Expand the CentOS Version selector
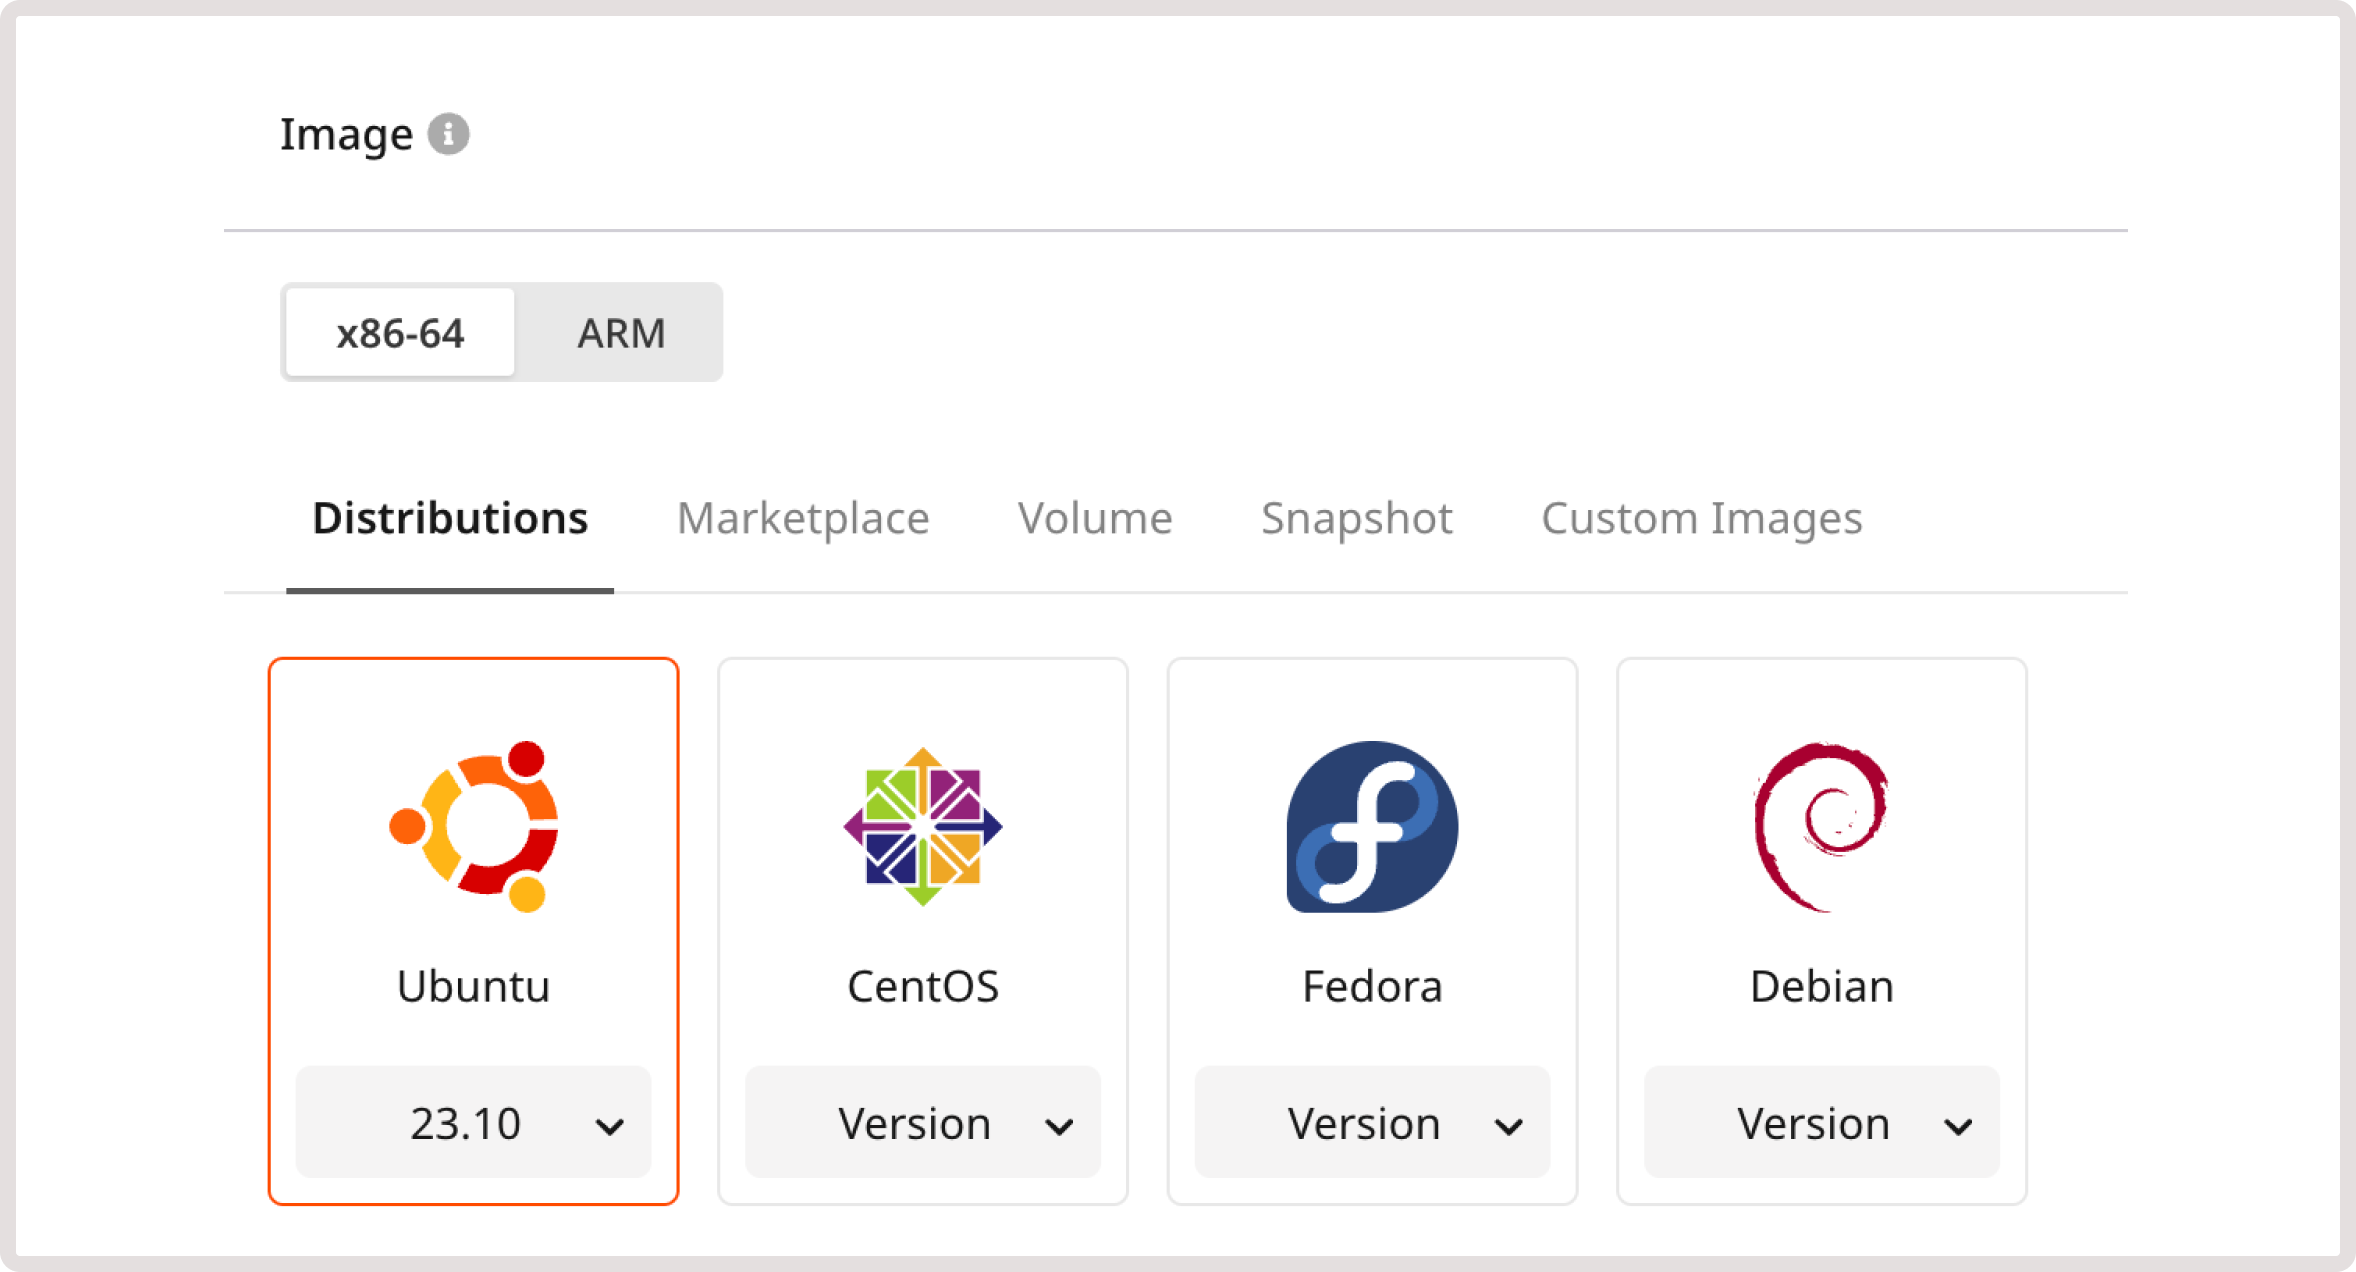The height and width of the screenshot is (1272, 2356). coord(922,1122)
